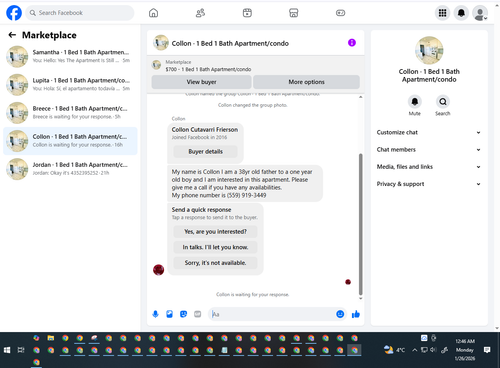Open the notifications bell in header

tap(461, 13)
